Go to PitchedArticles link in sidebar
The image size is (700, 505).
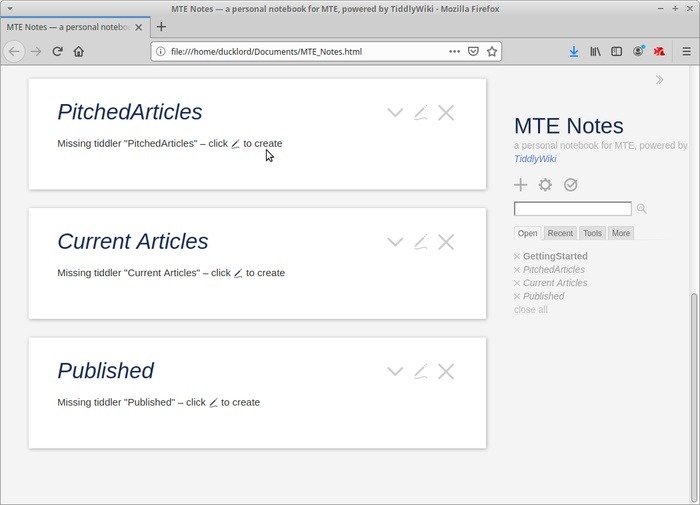[554, 270]
